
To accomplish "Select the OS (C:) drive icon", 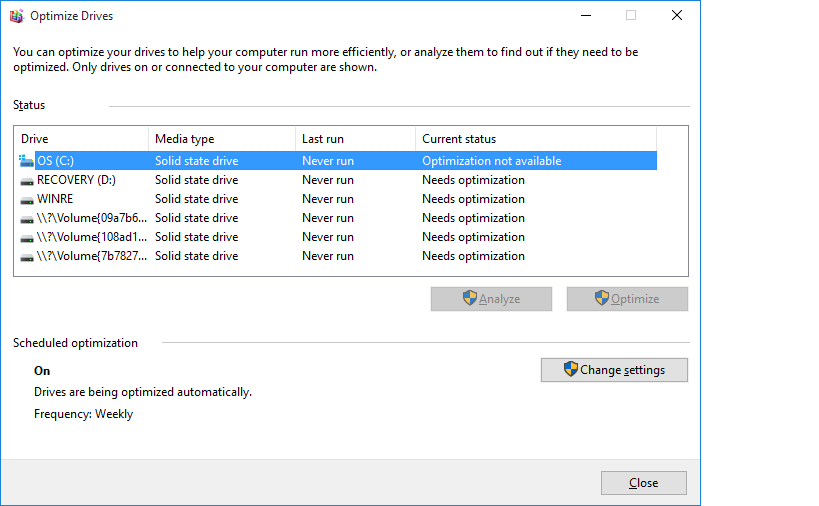I will (x=26, y=161).
